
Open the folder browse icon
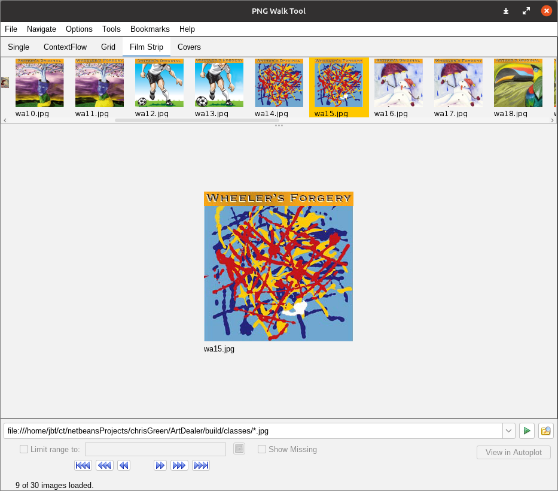click(x=546, y=431)
